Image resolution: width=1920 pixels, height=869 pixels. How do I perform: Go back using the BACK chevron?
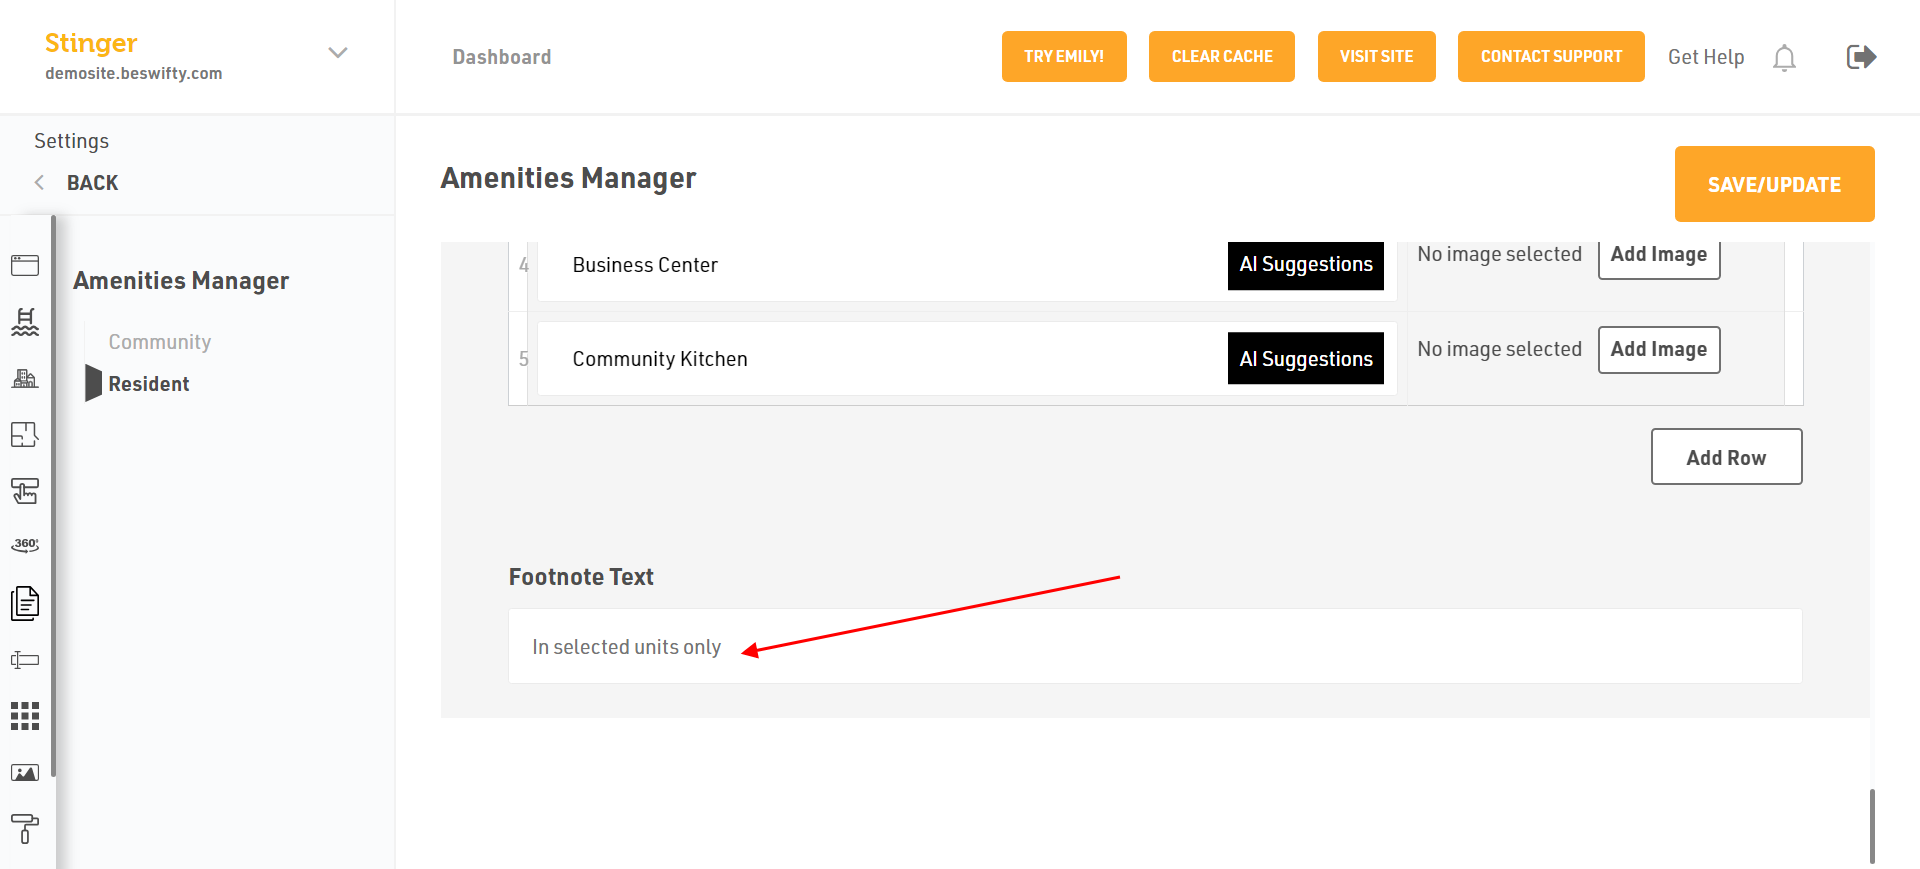point(40,182)
